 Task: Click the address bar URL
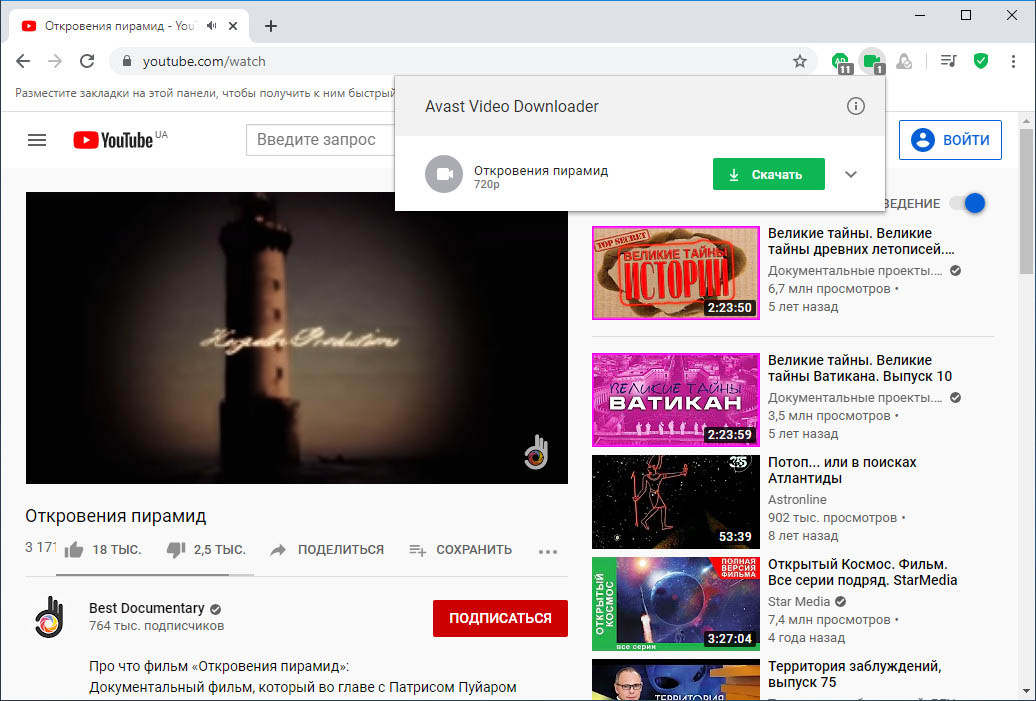click(x=204, y=61)
